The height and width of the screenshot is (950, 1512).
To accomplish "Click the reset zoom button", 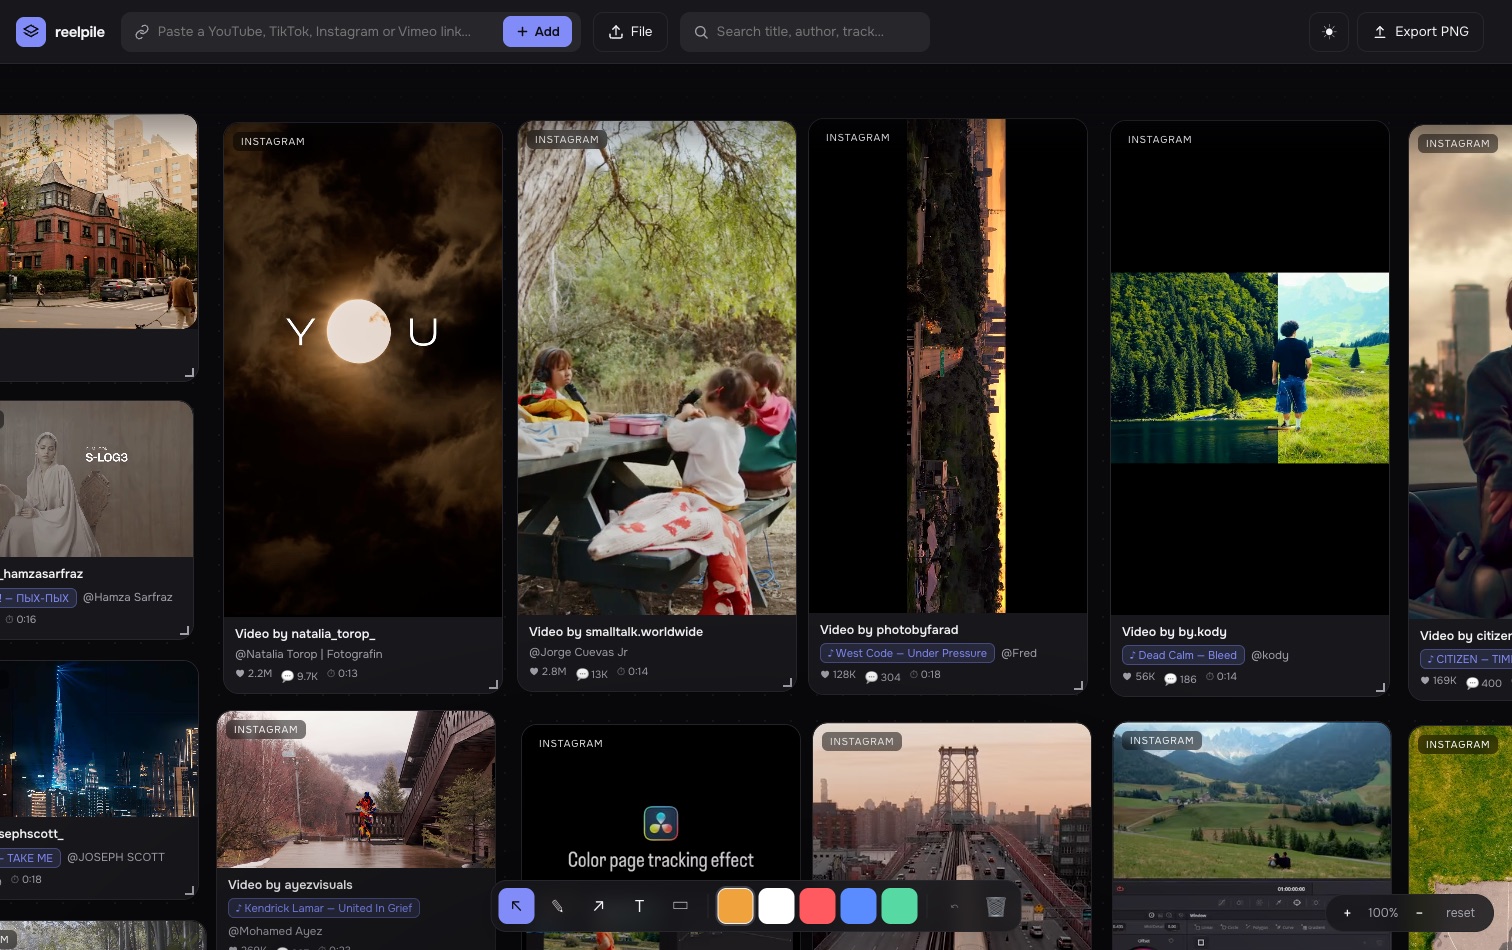I will [1460, 913].
